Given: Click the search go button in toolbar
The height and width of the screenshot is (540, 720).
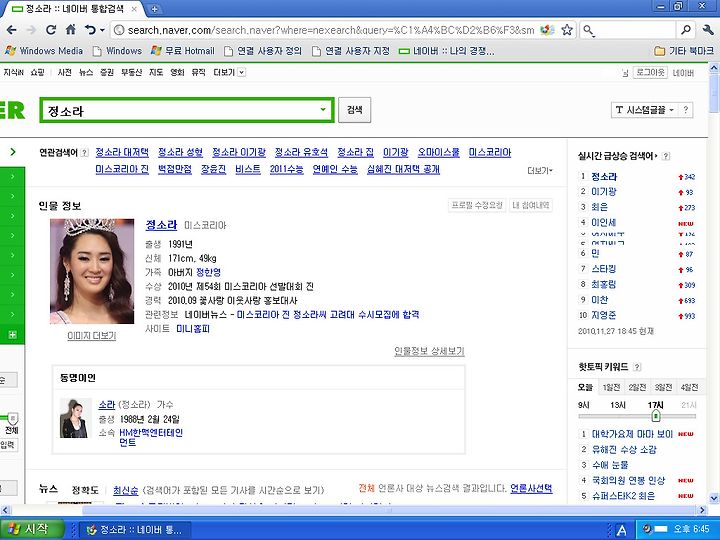Looking at the screenshot, I should (x=686, y=30).
